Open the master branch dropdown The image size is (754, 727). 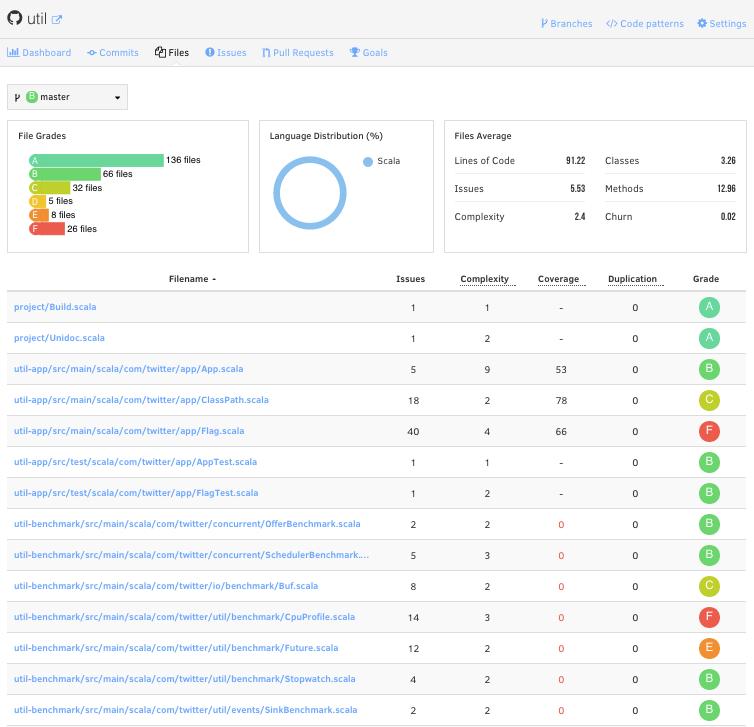pos(67,97)
